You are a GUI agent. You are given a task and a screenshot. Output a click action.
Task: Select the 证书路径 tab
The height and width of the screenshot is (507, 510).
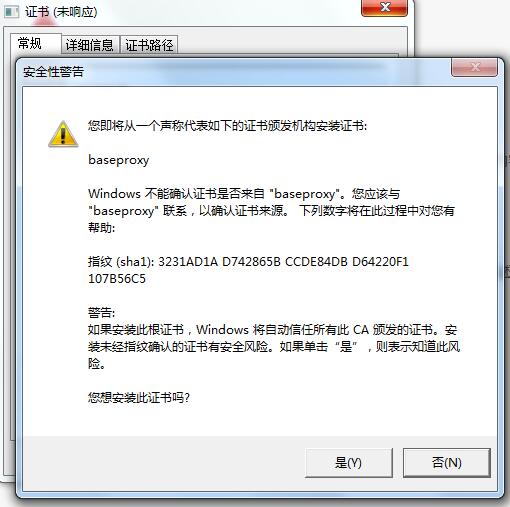[149, 45]
